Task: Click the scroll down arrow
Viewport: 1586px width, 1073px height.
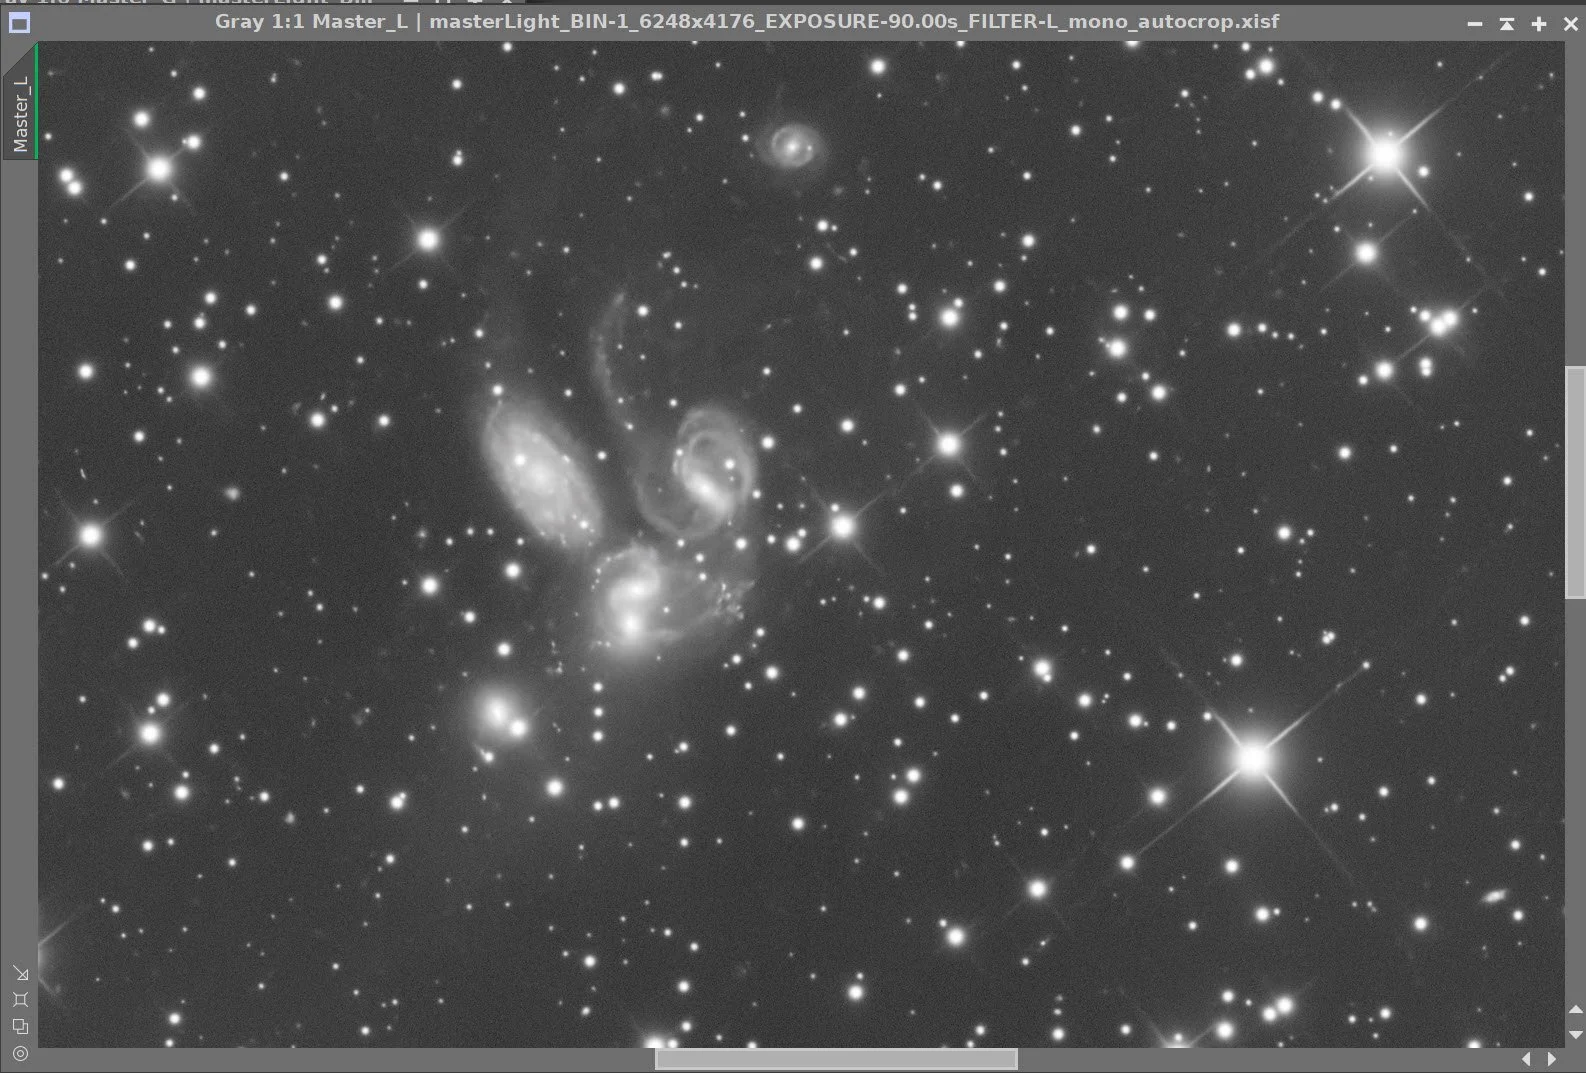Action: (x=1576, y=1034)
